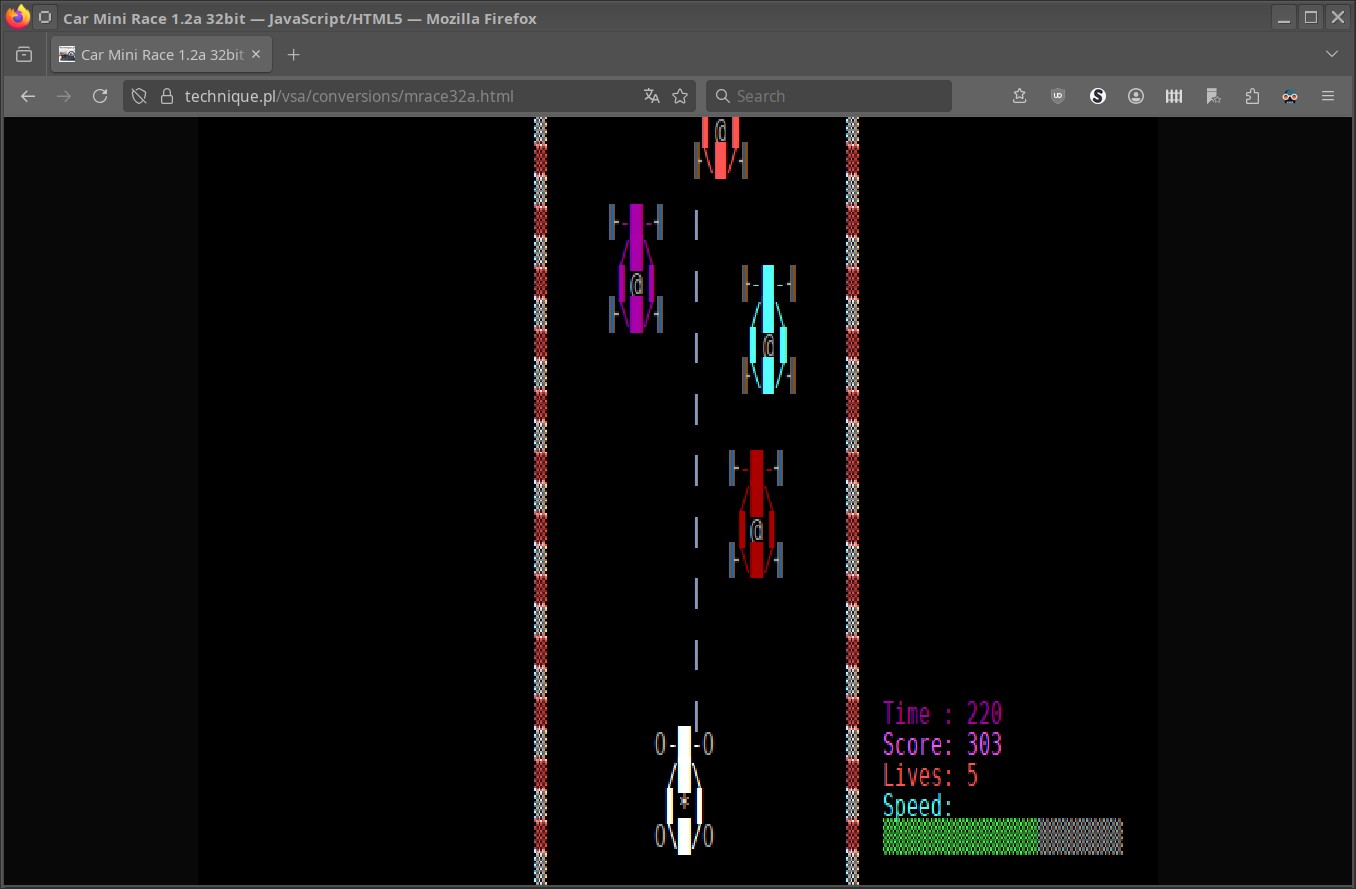Open the uBlock Origin extension icon
The height and width of the screenshot is (889, 1356).
pyautogui.click(x=1058, y=96)
